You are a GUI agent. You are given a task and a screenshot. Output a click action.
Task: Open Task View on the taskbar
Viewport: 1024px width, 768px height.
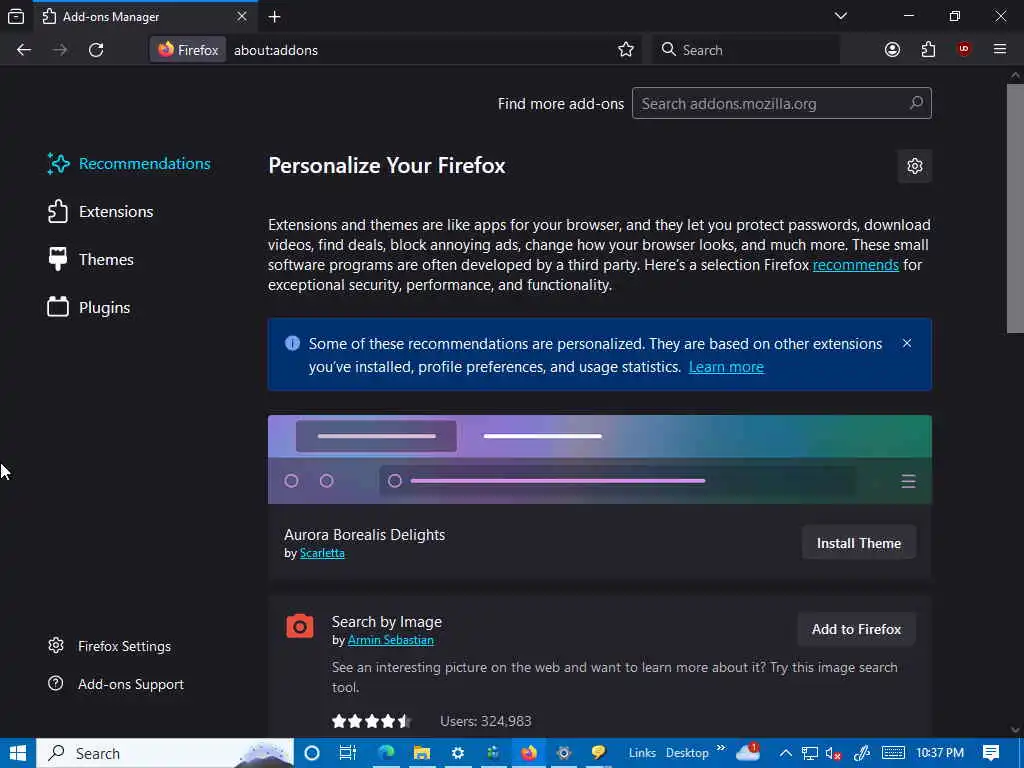(347, 753)
